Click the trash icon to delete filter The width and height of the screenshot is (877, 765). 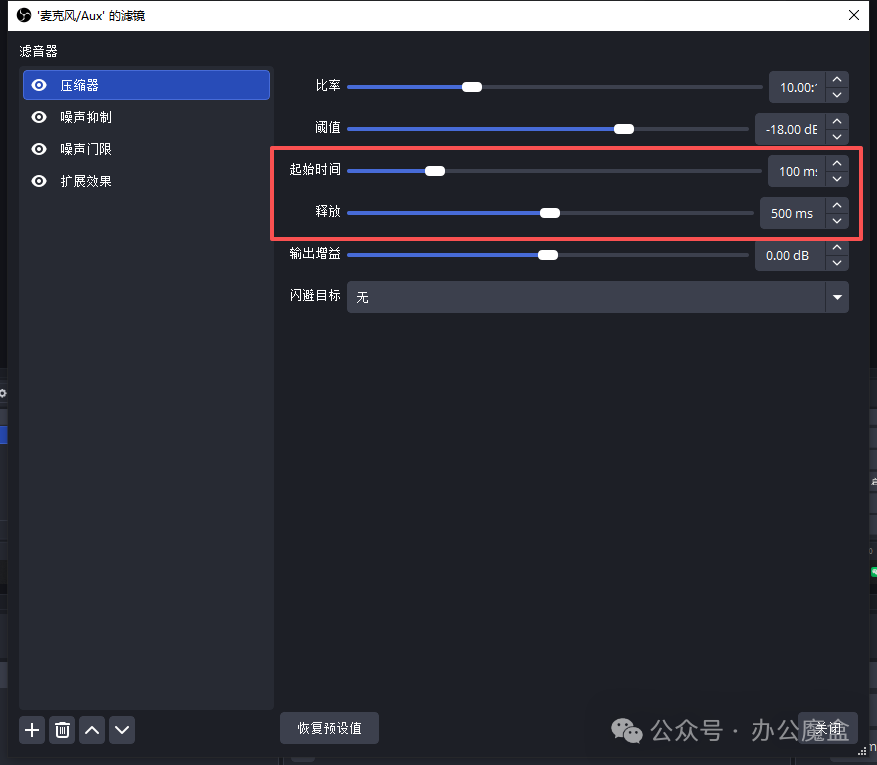(62, 730)
